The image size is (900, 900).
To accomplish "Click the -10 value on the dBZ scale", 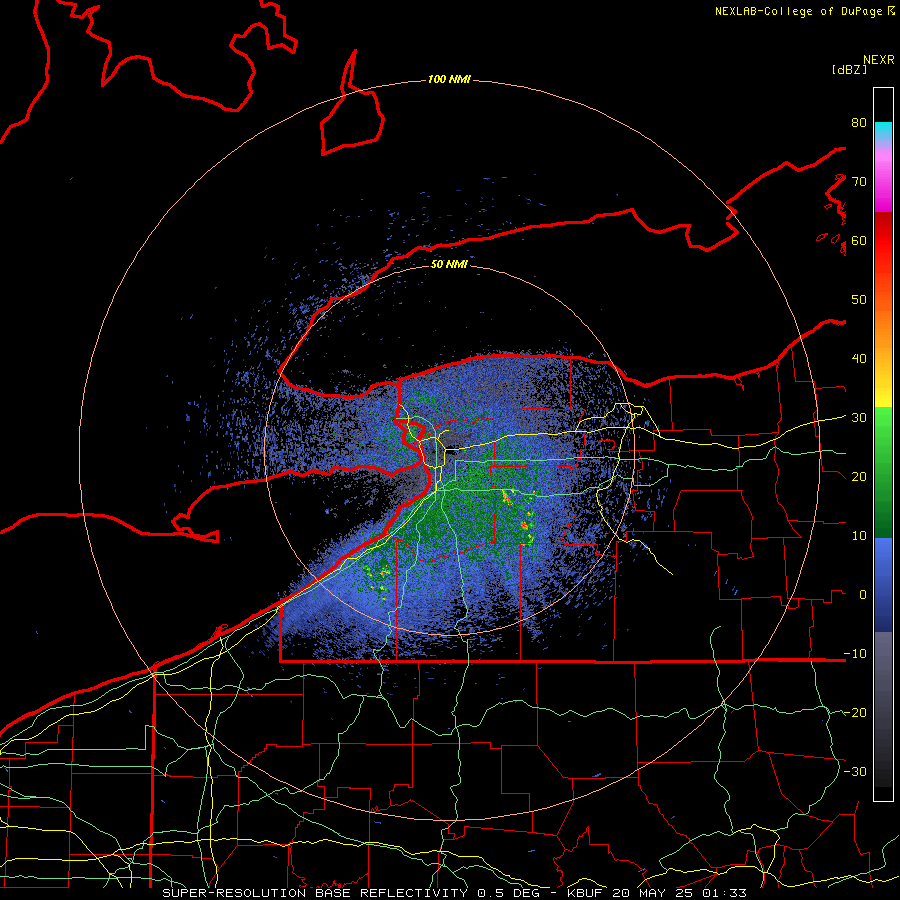I will [855, 653].
